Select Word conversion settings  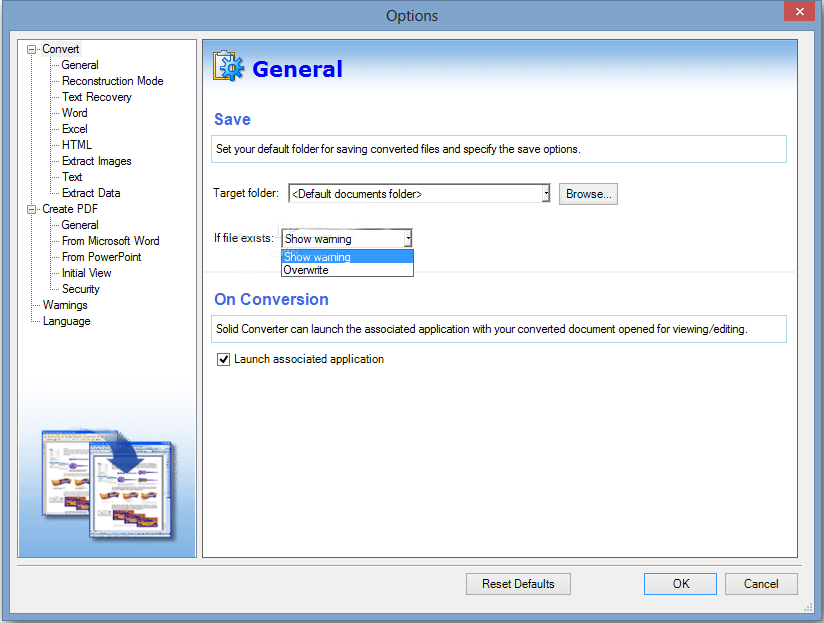(75, 113)
